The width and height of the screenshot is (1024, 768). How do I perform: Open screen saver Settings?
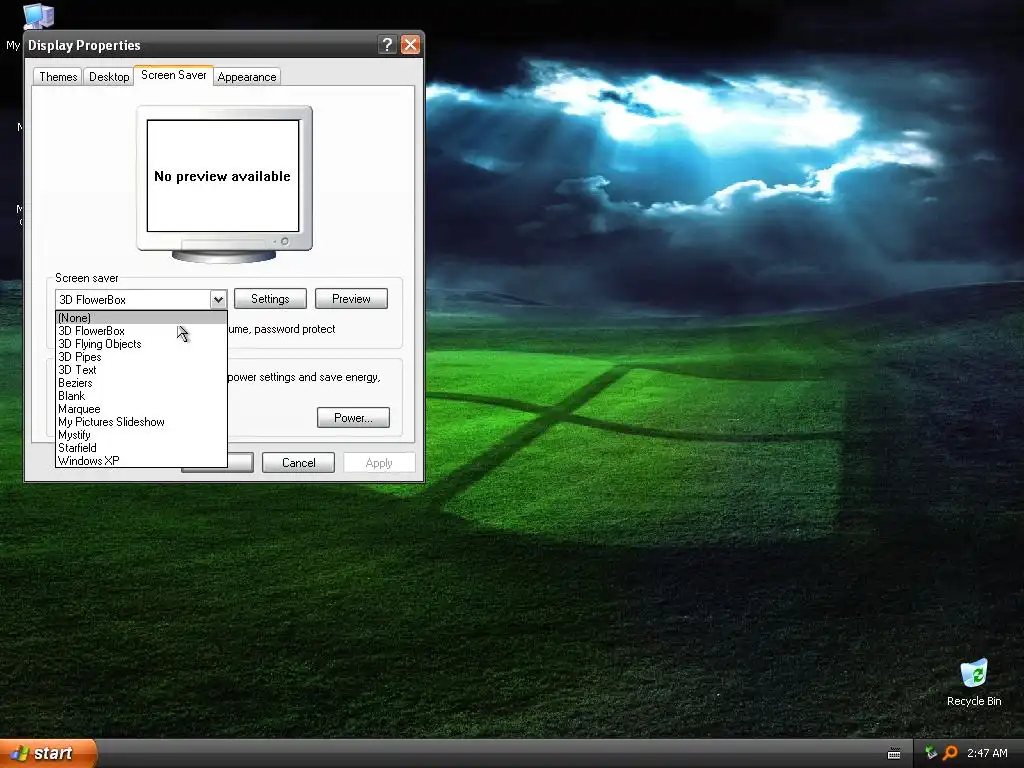(270, 299)
